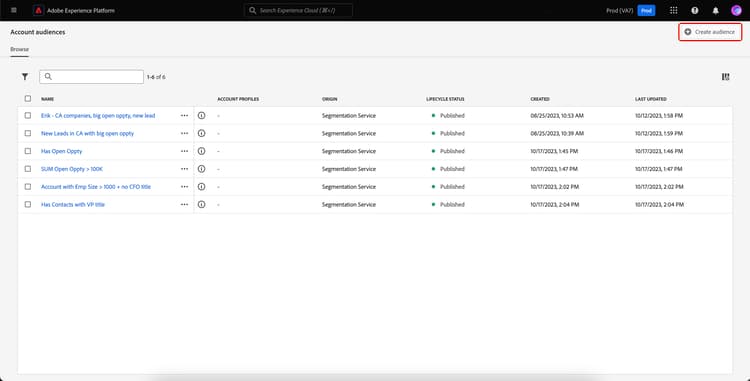Click the Adobe logo icon
The image size is (750, 381).
tap(39, 10)
